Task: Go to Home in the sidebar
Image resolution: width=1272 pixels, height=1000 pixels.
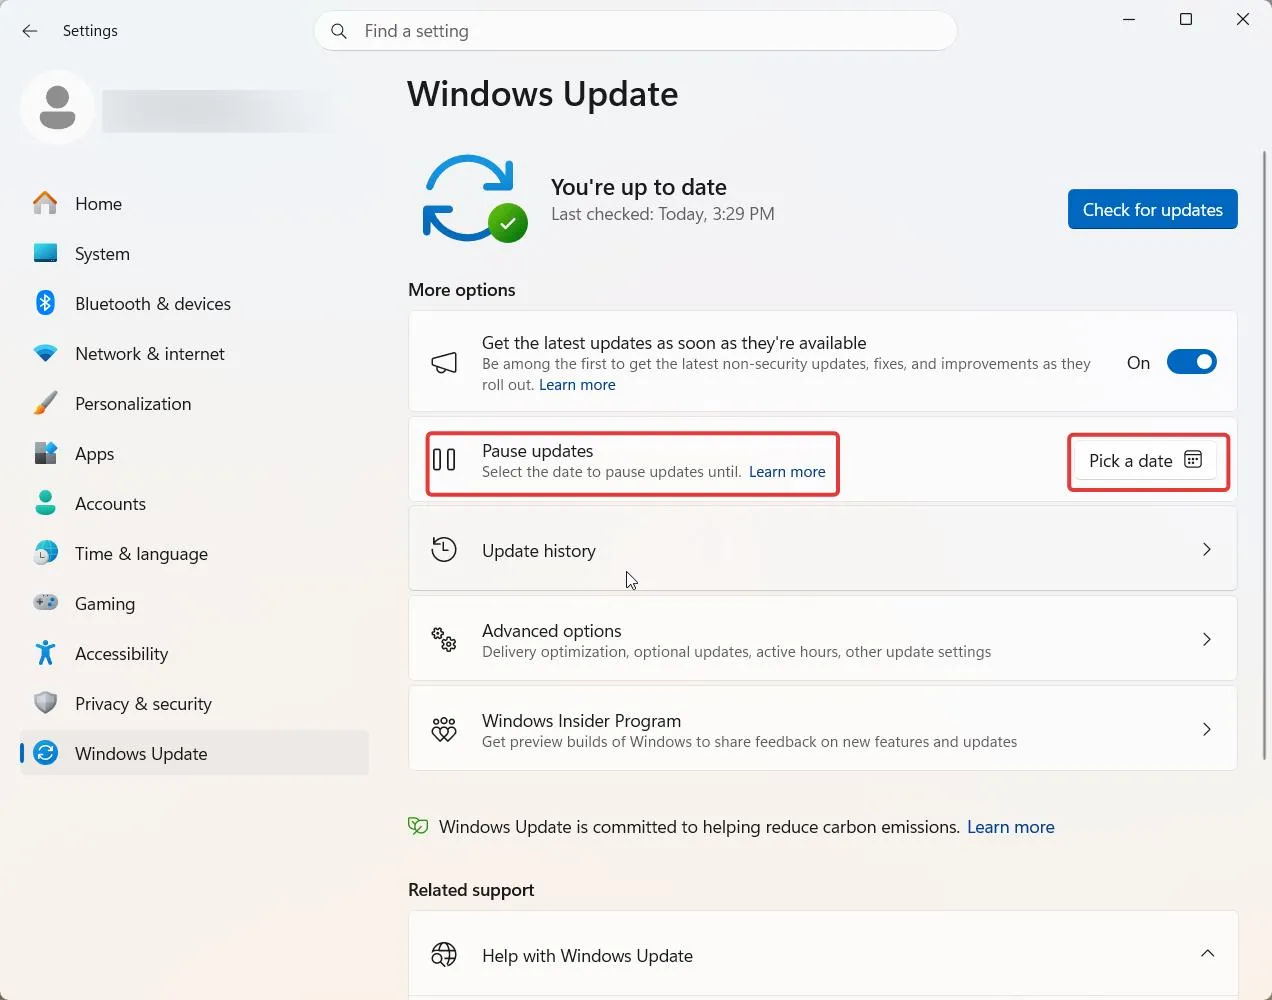Action: pos(195,203)
